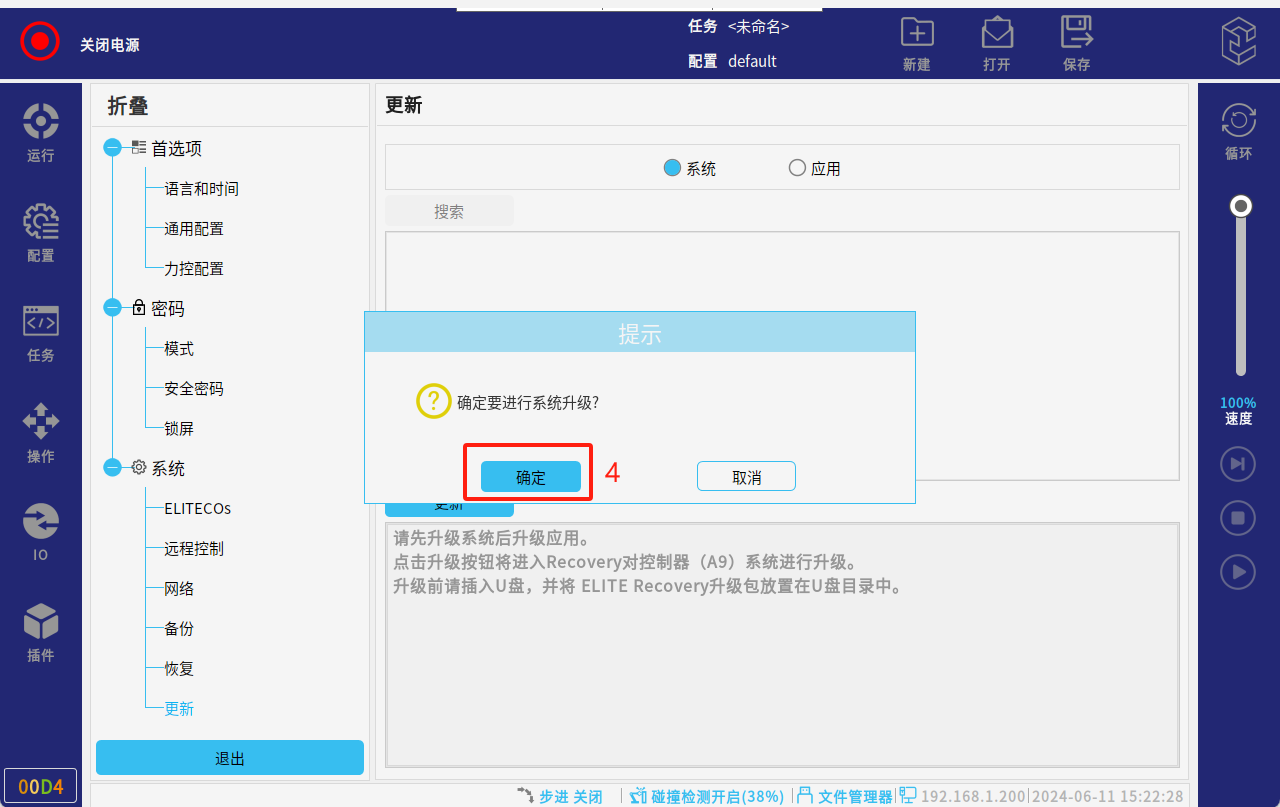Select the System (系统) radio button
The height and width of the screenshot is (807, 1280).
(673, 168)
